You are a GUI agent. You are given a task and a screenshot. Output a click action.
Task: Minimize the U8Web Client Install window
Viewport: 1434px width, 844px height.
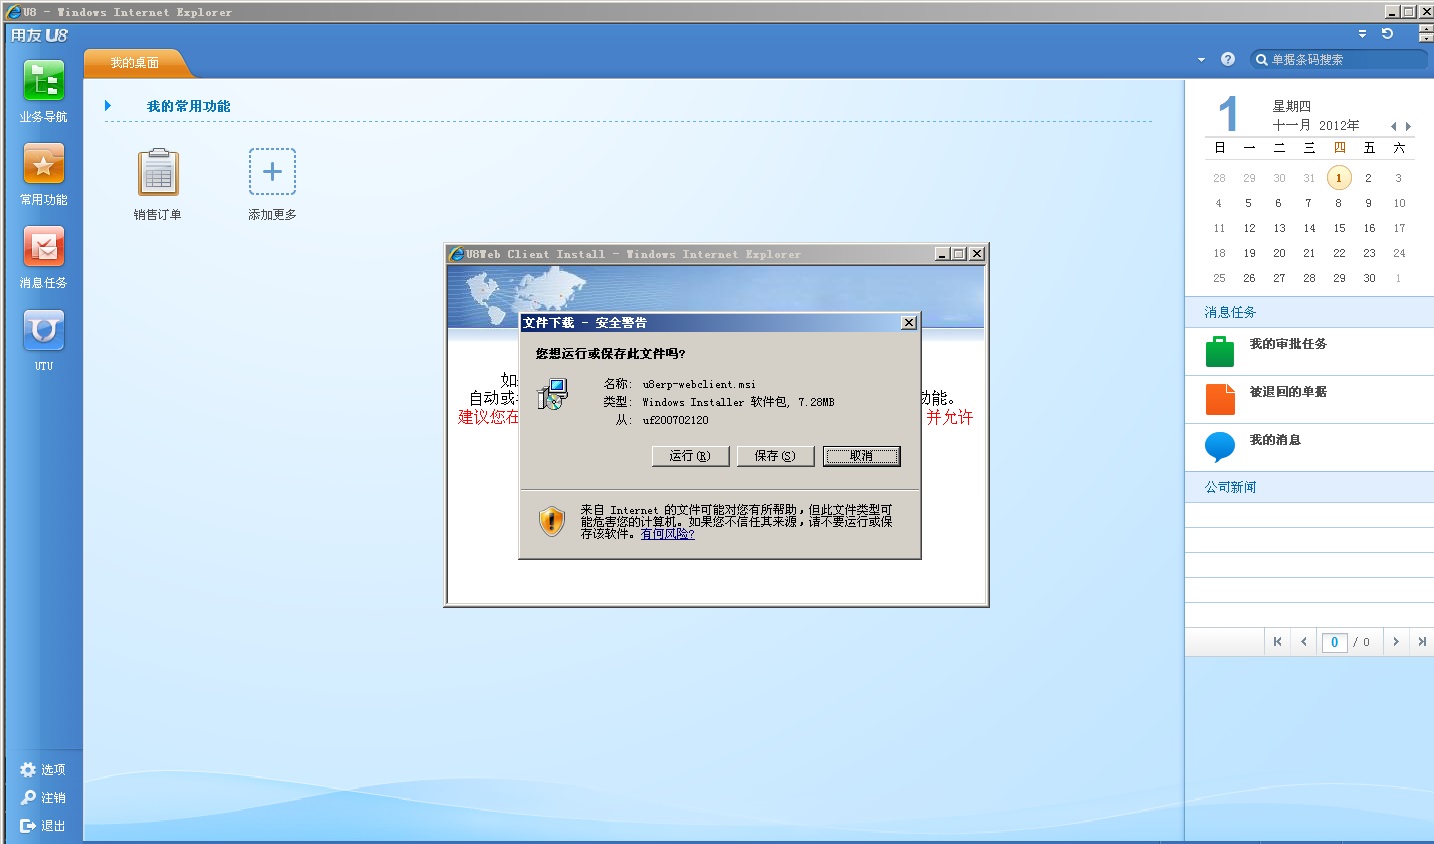click(x=942, y=254)
